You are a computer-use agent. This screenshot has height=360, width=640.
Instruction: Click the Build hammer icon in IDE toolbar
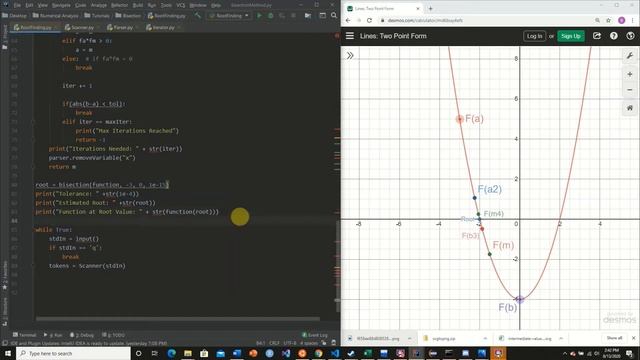[x=198, y=16]
